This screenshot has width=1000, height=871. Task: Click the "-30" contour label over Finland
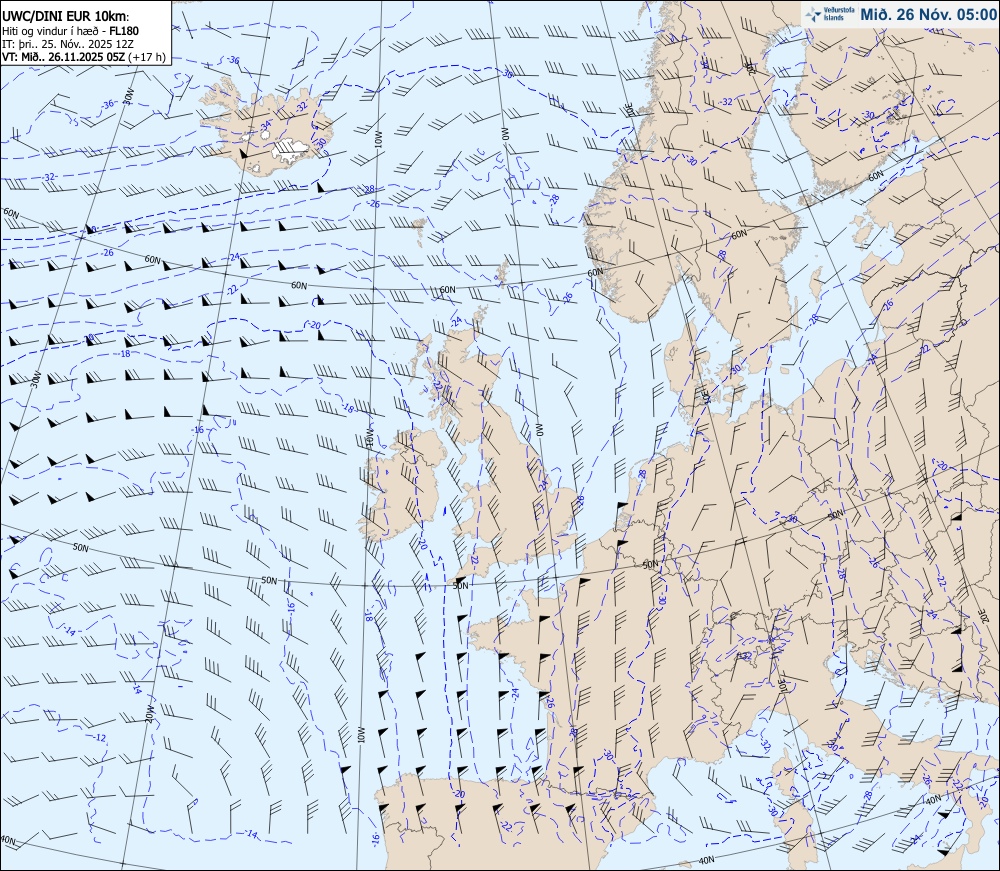pyautogui.click(x=868, y=115)
